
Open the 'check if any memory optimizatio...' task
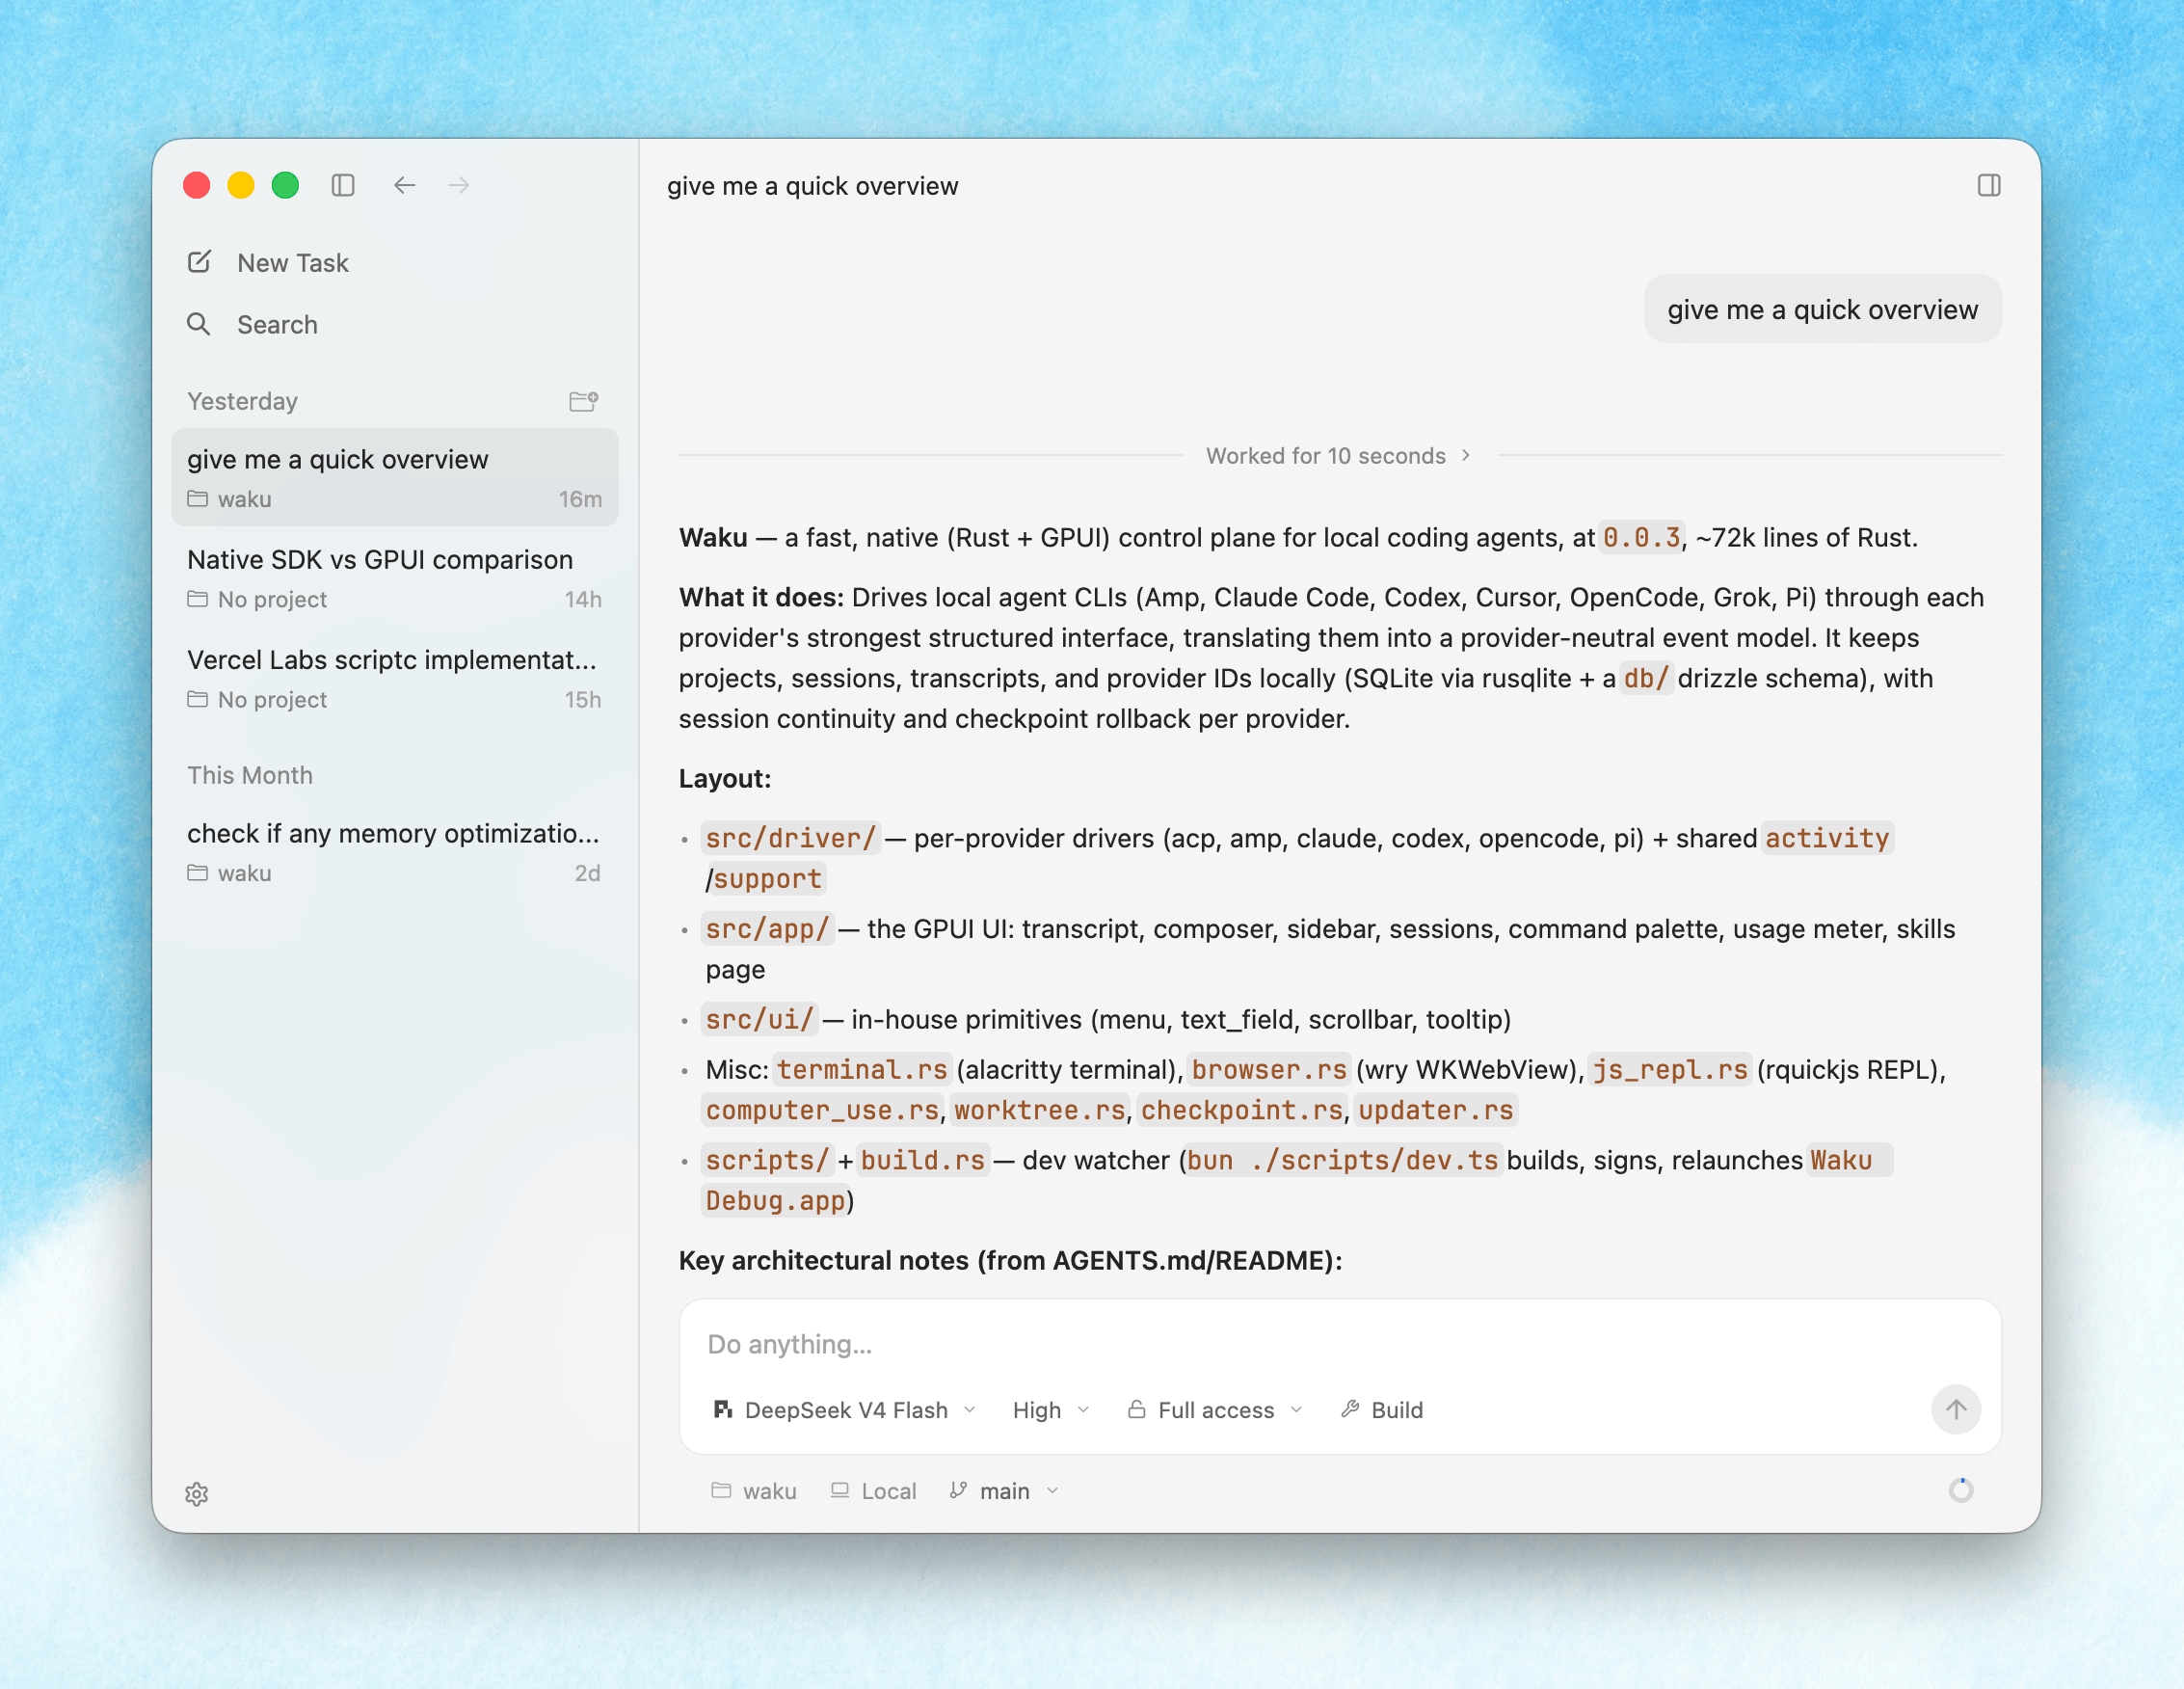coord(395,851)
